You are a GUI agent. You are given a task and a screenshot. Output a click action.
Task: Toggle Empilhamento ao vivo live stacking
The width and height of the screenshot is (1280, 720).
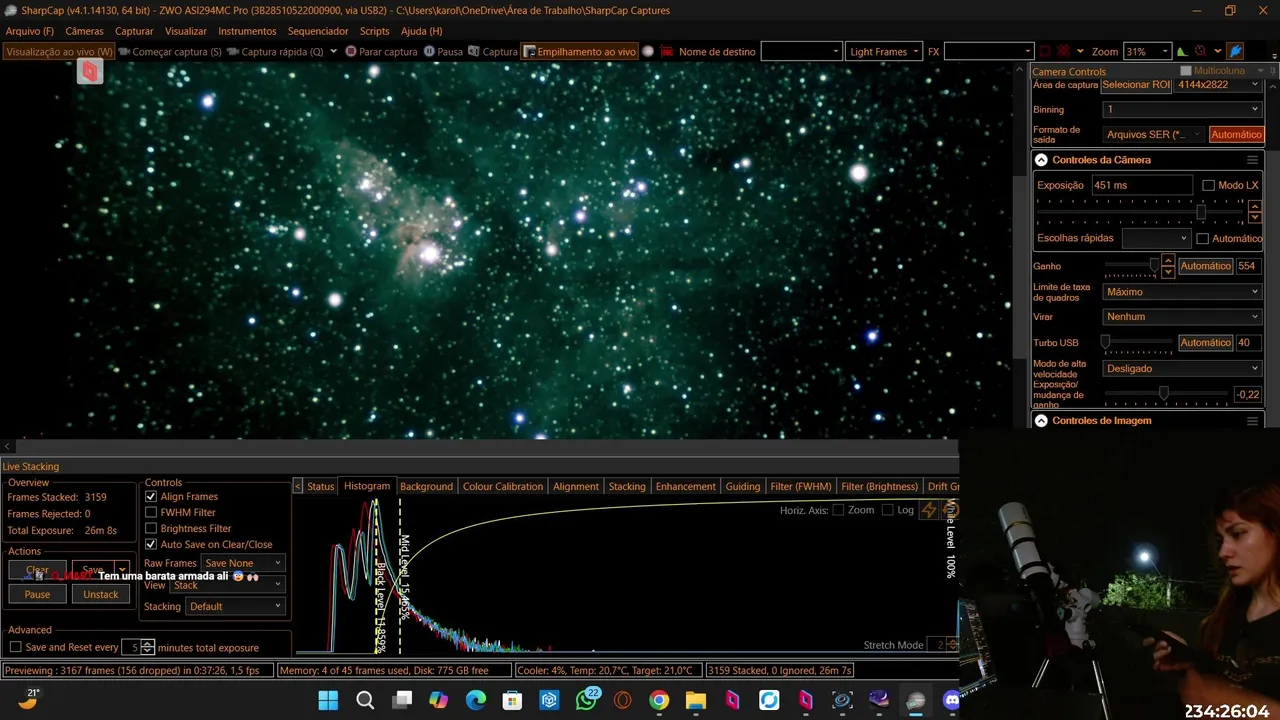click(x=580, y=52)
